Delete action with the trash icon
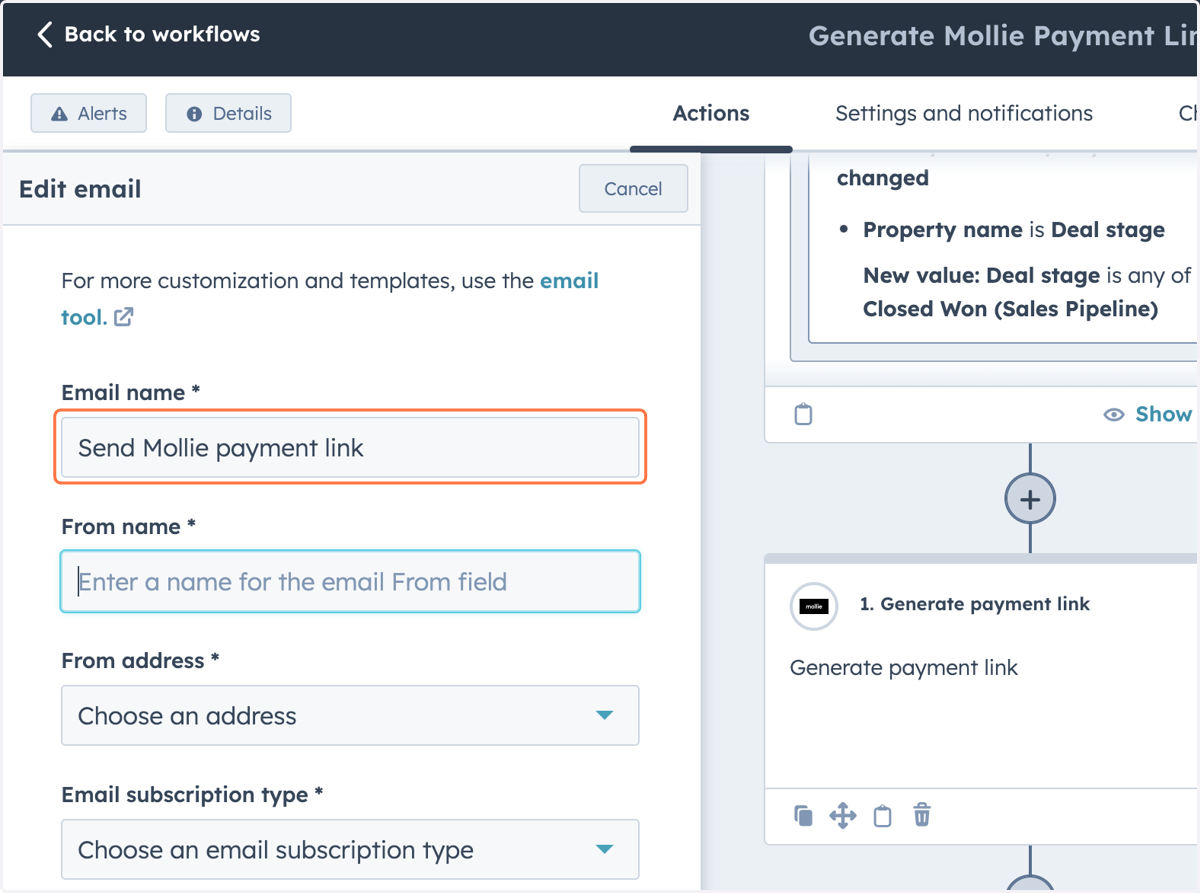Screen dimensions: 1200x893 coord(922,816)
